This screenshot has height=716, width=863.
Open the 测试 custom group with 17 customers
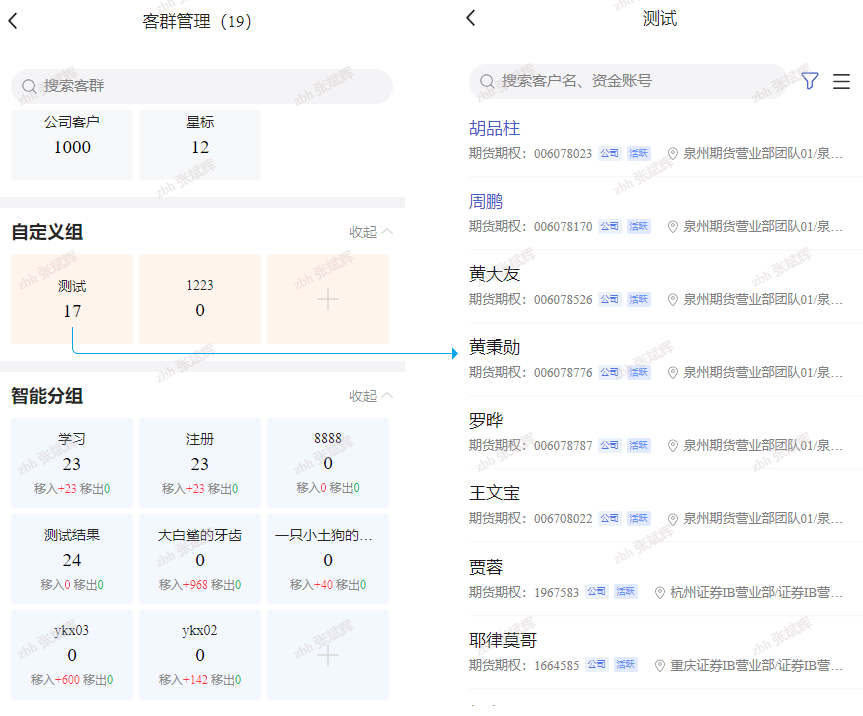72,299
